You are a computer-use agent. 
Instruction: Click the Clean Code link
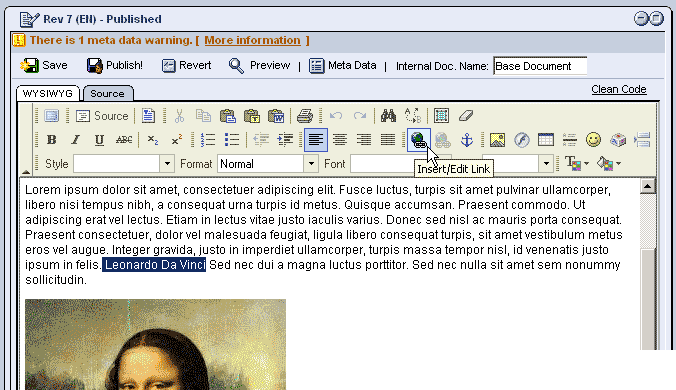(x=619, y=89)
